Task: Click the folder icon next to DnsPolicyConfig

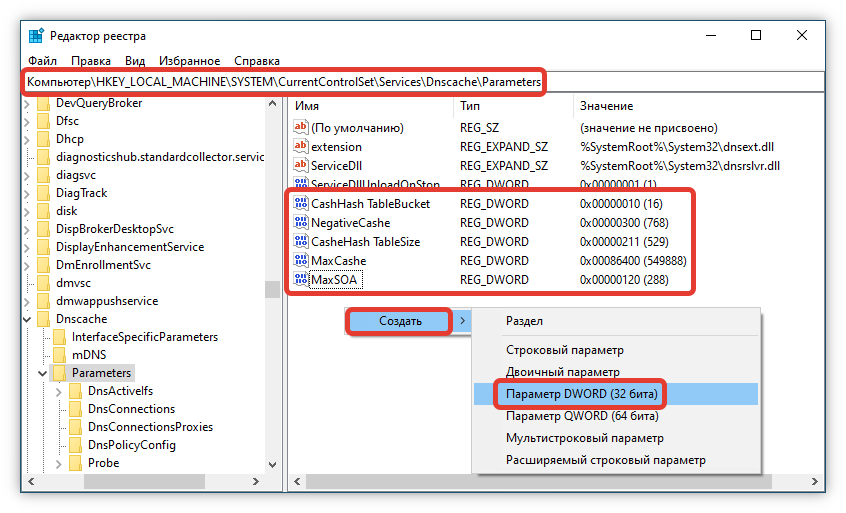Action: (x=75, y=445)
